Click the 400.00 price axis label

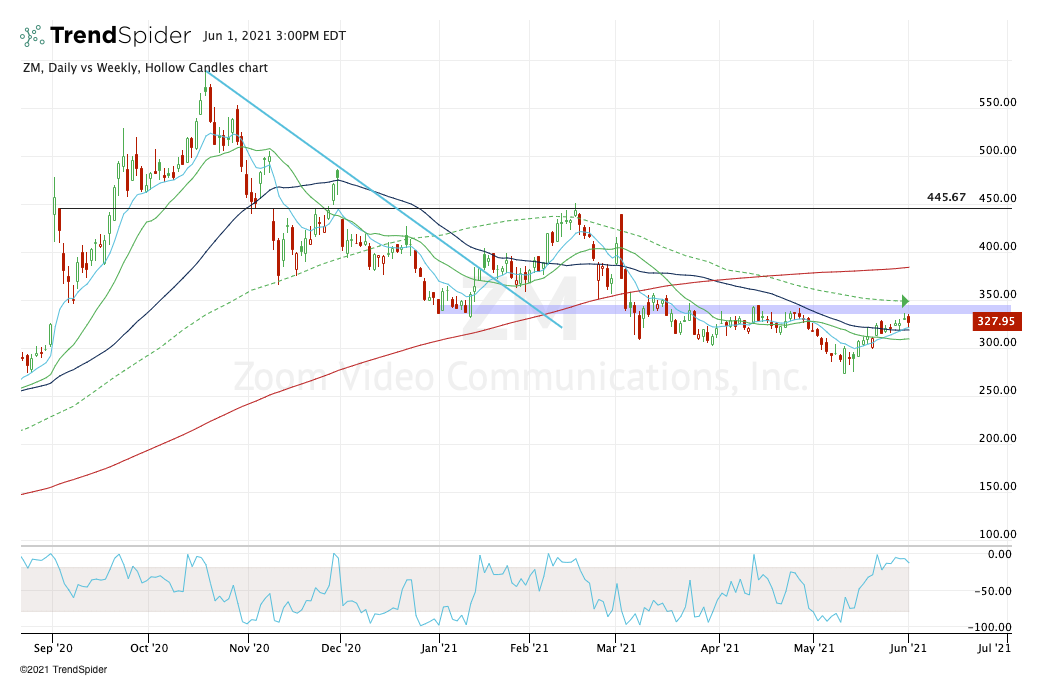tap(997, 246)
